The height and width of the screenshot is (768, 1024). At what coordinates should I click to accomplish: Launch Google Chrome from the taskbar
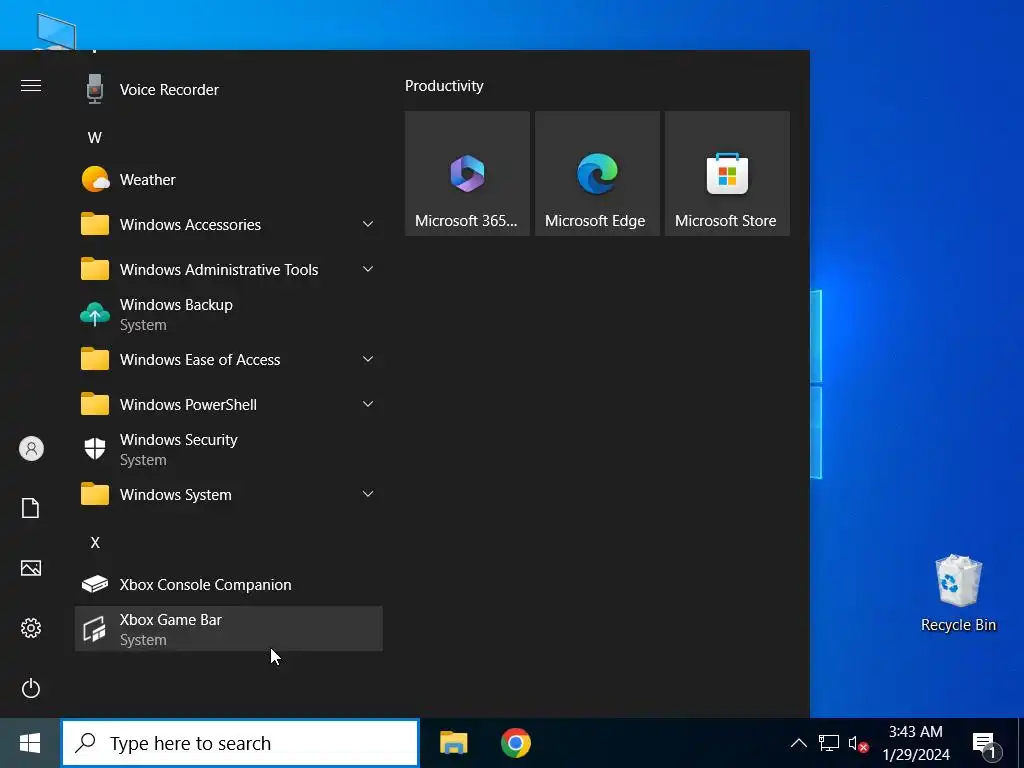click(x=515, y=743)
